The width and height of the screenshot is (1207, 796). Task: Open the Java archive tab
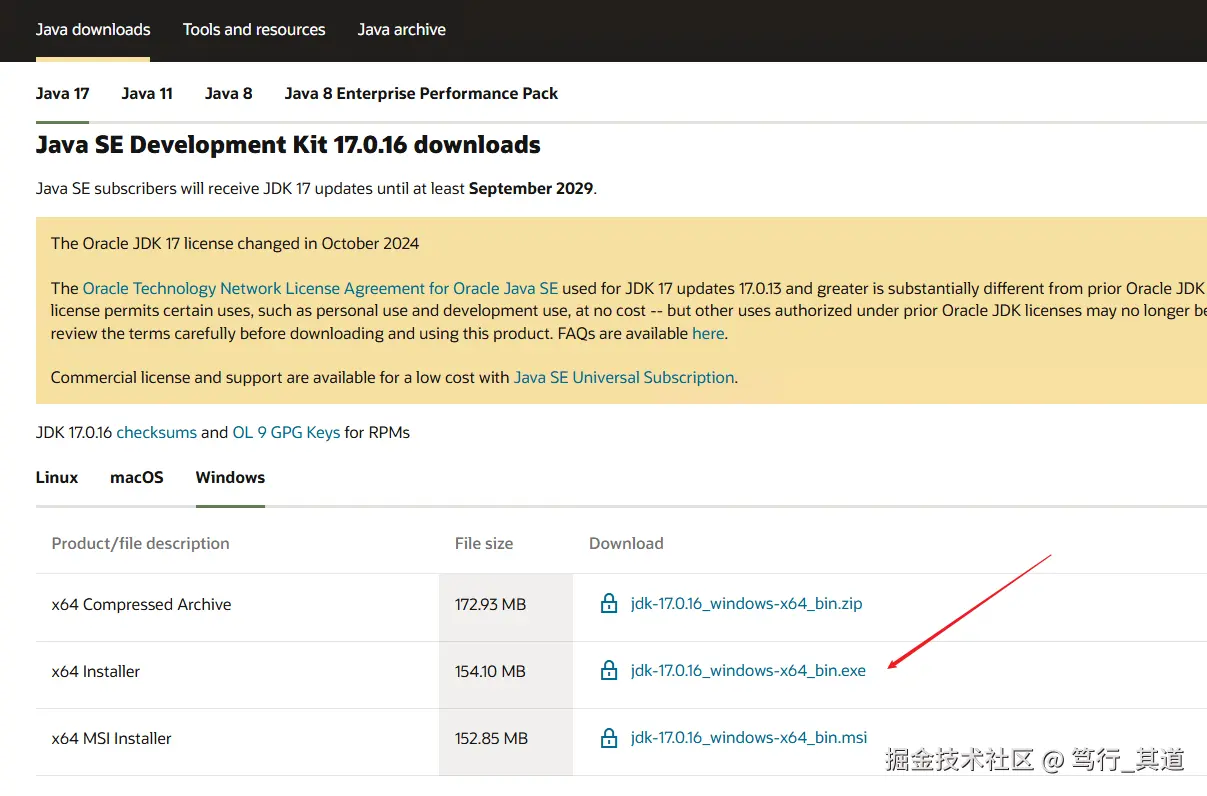pyautogui.click(x=402, y=29)
